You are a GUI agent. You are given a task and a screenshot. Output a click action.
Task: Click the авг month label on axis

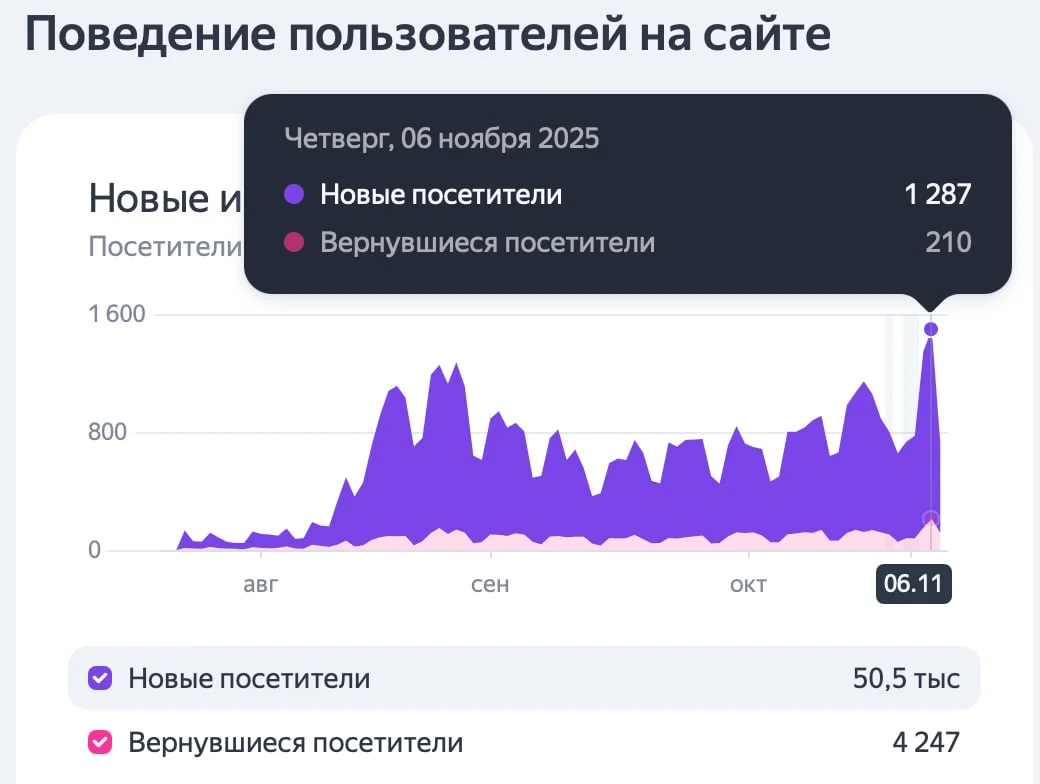(x=261, y=585)
